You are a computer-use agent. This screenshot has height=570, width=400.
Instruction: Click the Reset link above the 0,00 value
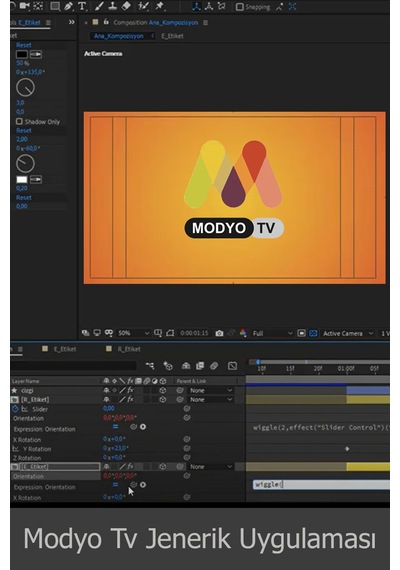pyautogui.click(x=24, y=198)
